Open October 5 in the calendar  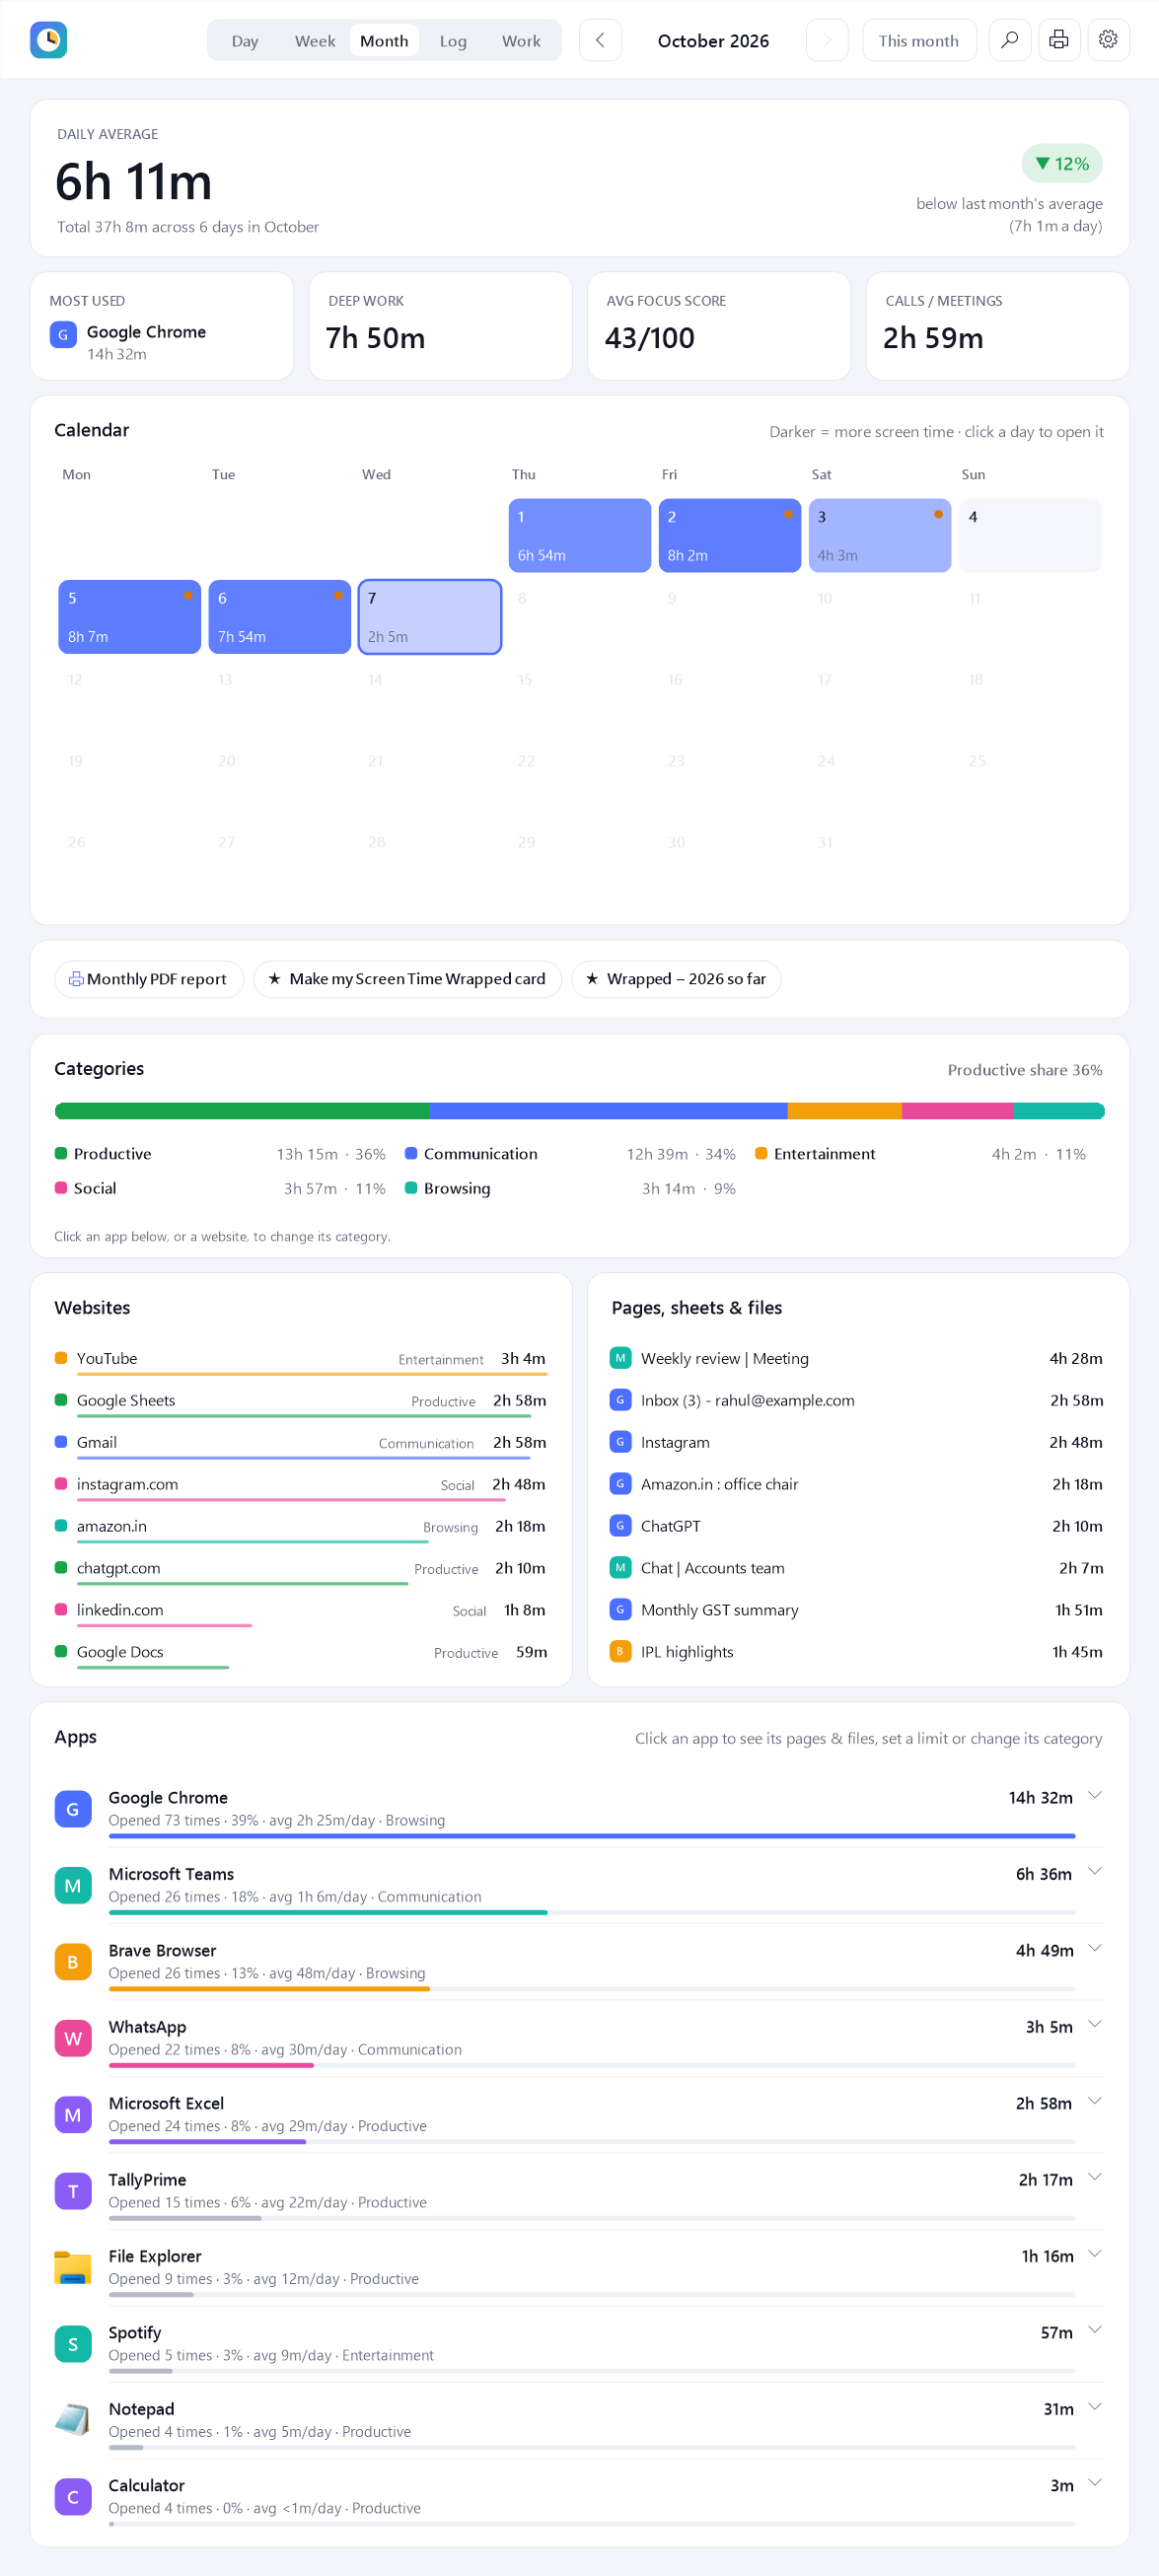point(130,617)
